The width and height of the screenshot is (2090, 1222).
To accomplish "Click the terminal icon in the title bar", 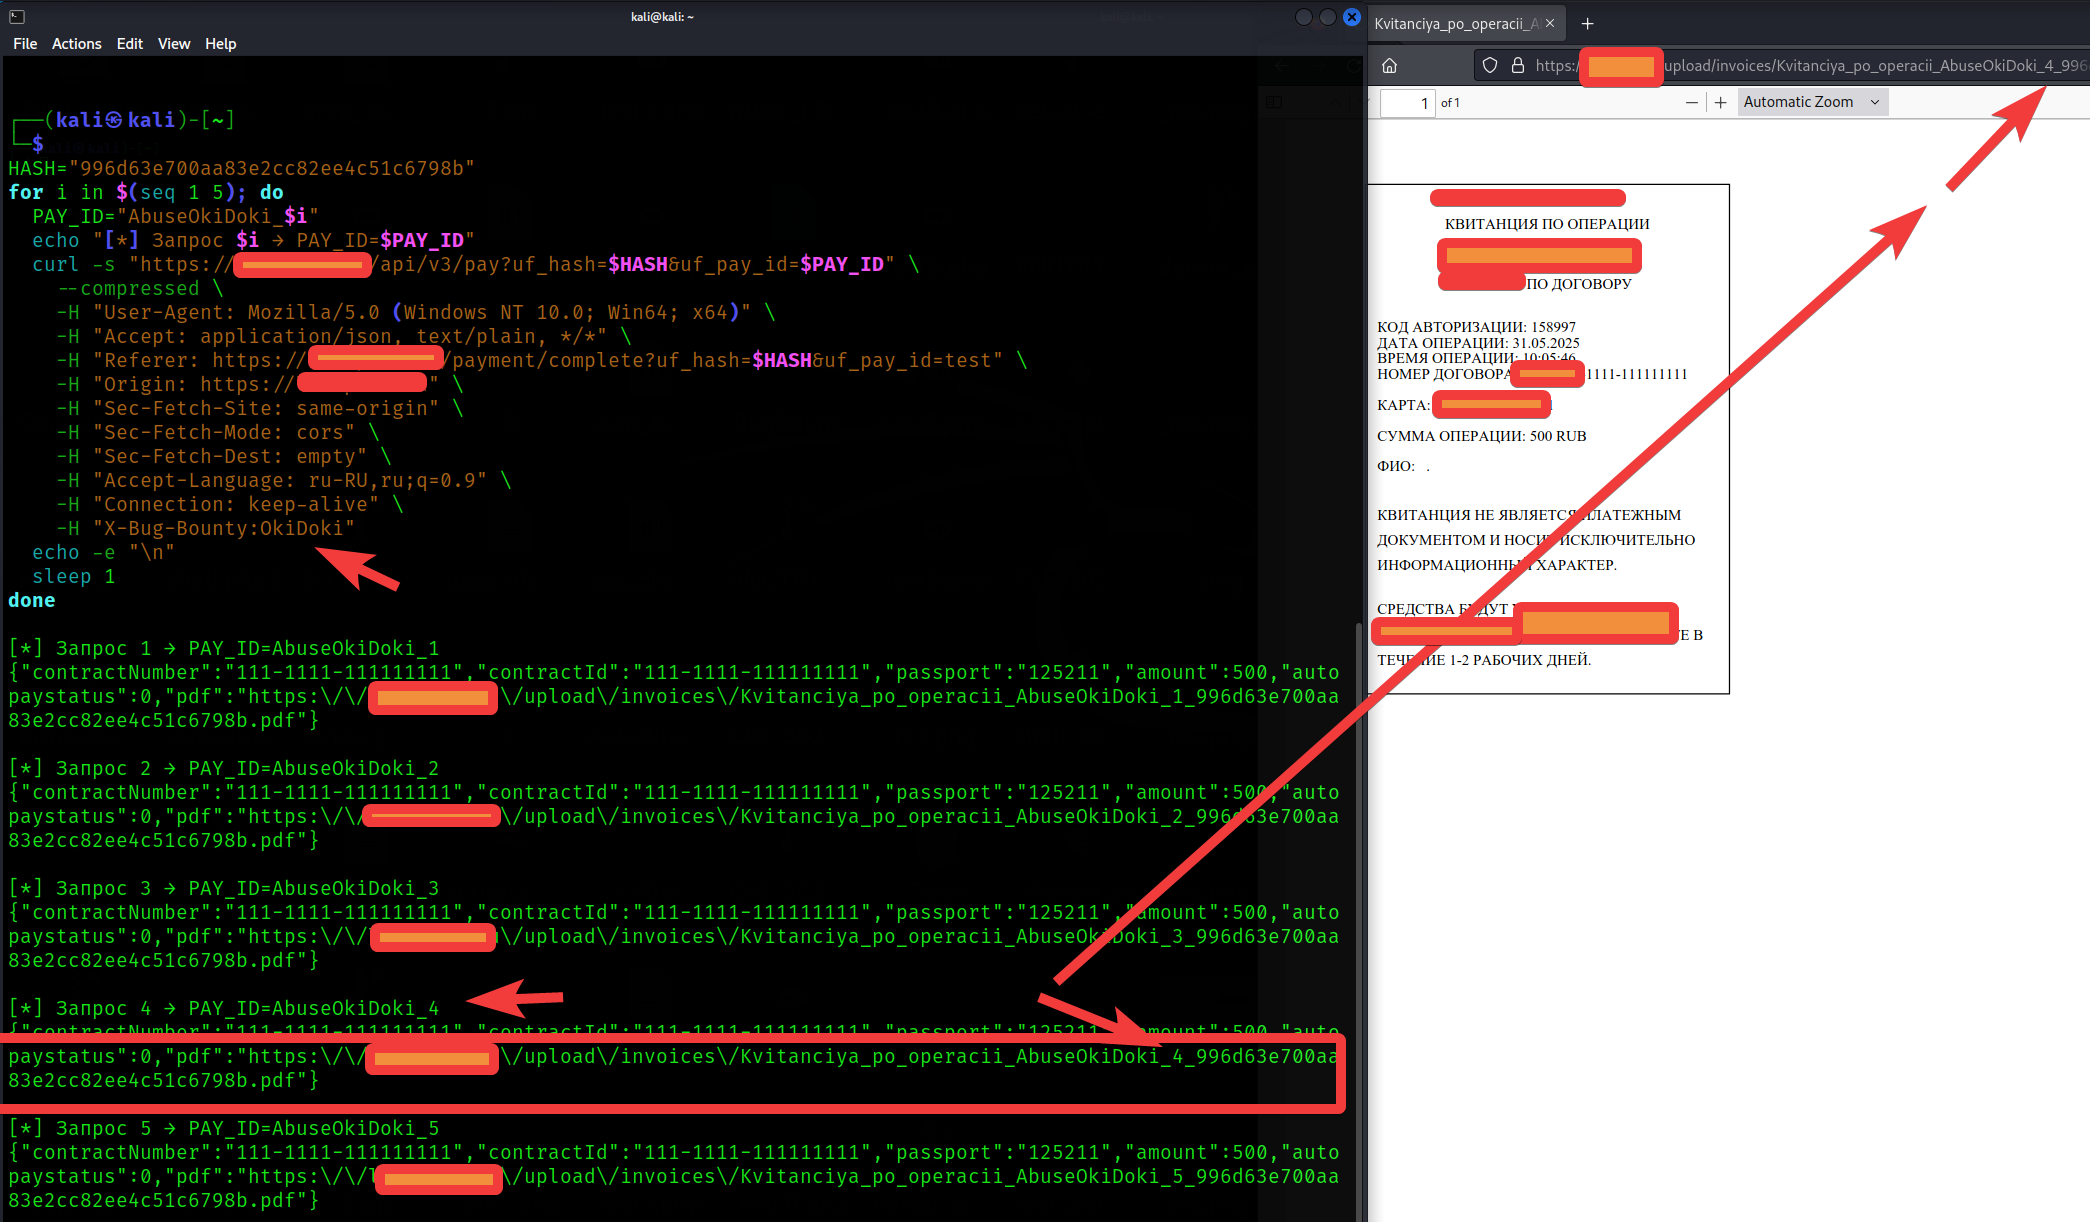I will point(17,17).
